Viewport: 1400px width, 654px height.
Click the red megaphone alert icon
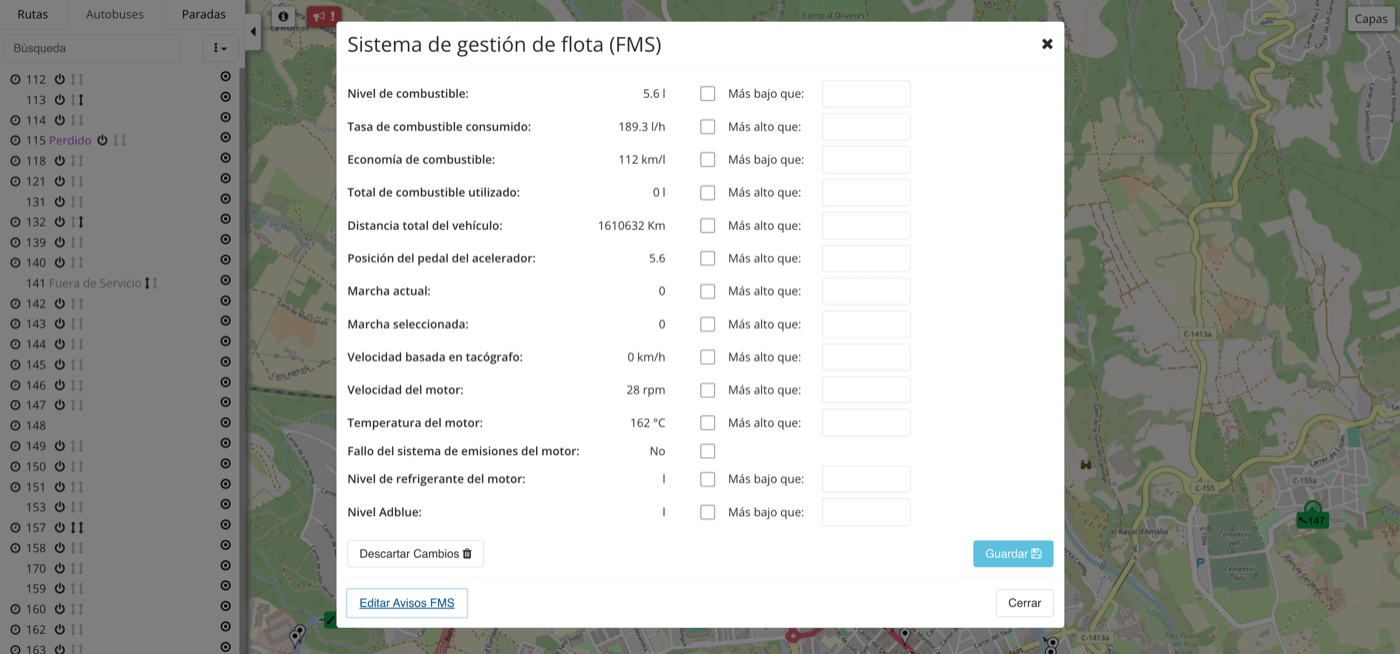(x=320, y=14)
